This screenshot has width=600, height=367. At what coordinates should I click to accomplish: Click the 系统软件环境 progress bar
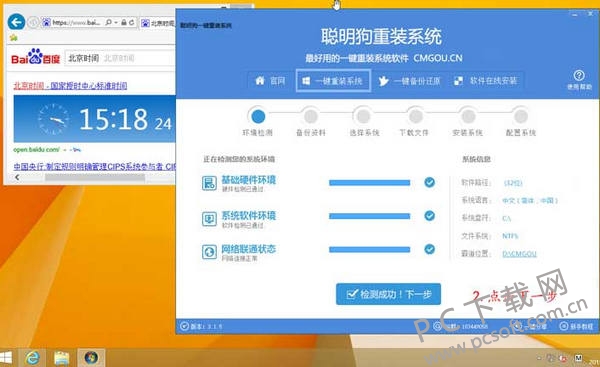tap(370, 216)
